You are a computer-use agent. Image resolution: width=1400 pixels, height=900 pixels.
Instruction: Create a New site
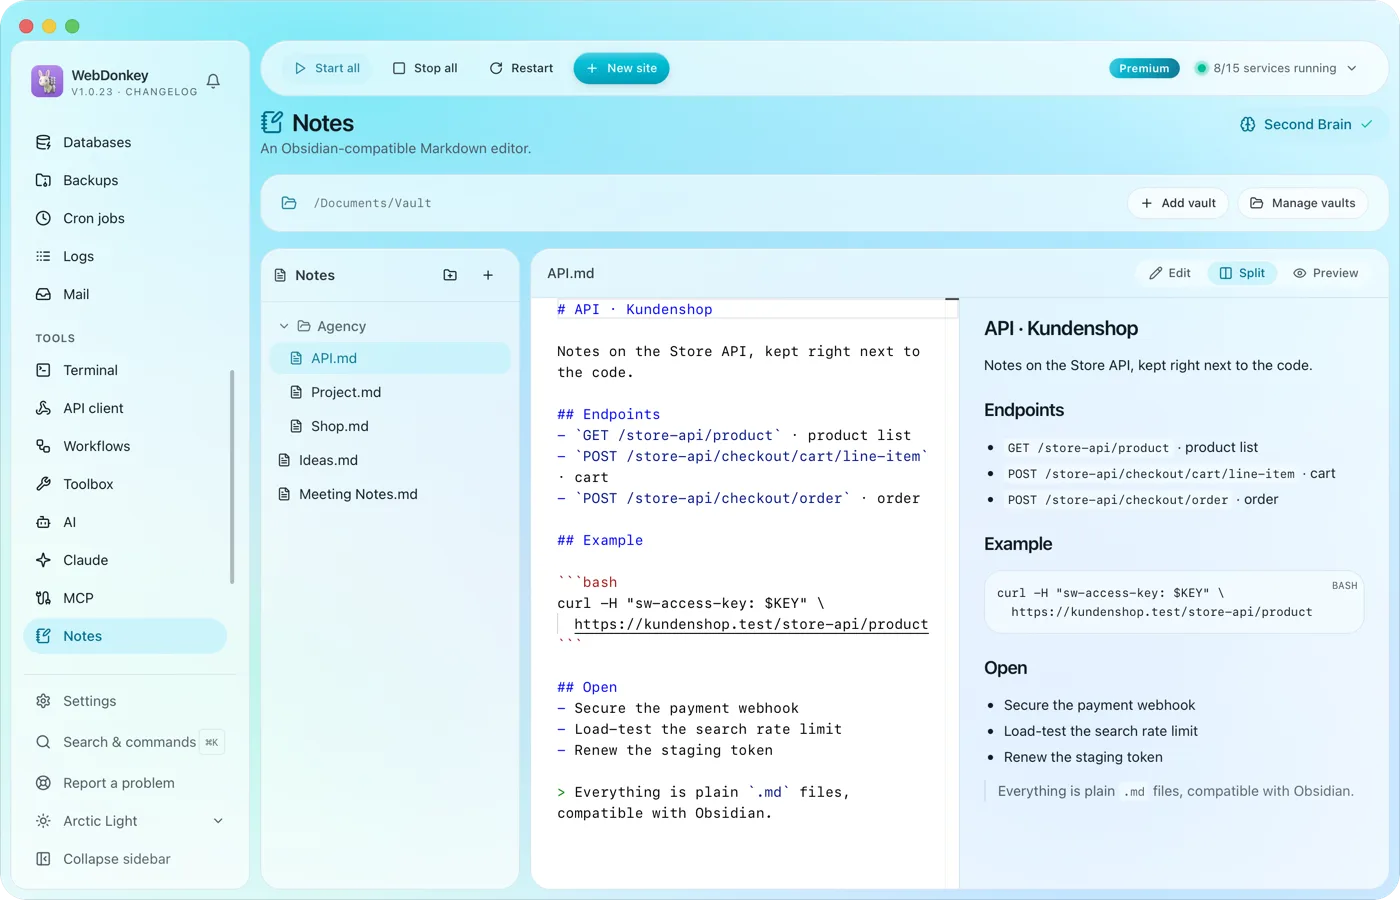click(621, 68)
